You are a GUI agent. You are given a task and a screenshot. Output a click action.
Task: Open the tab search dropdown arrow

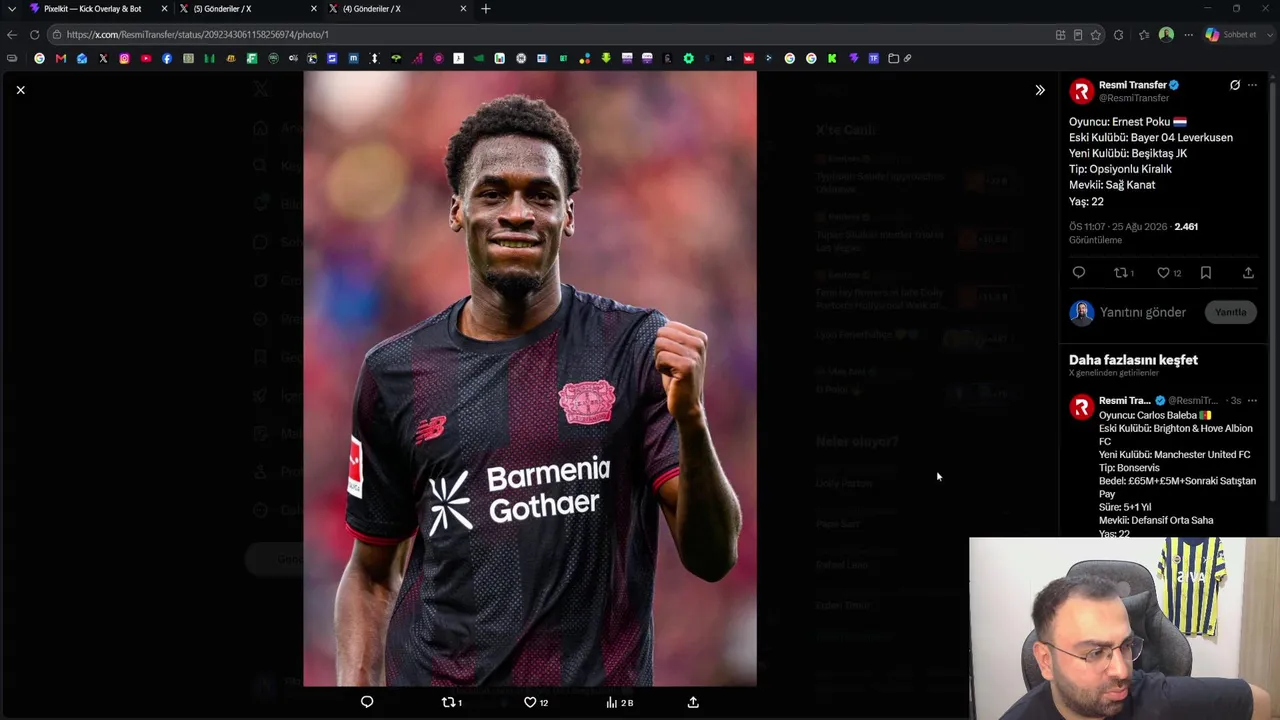click(12, 9)
